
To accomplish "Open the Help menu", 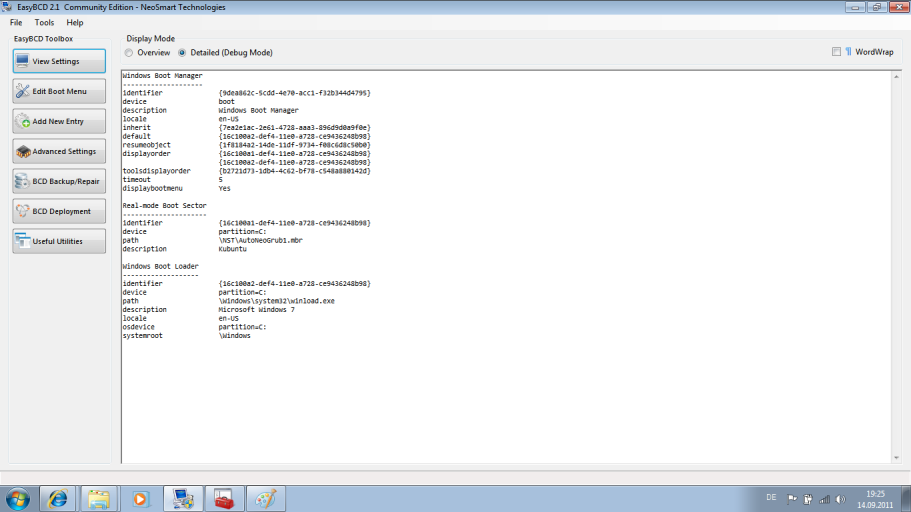I will click(74, 23).
